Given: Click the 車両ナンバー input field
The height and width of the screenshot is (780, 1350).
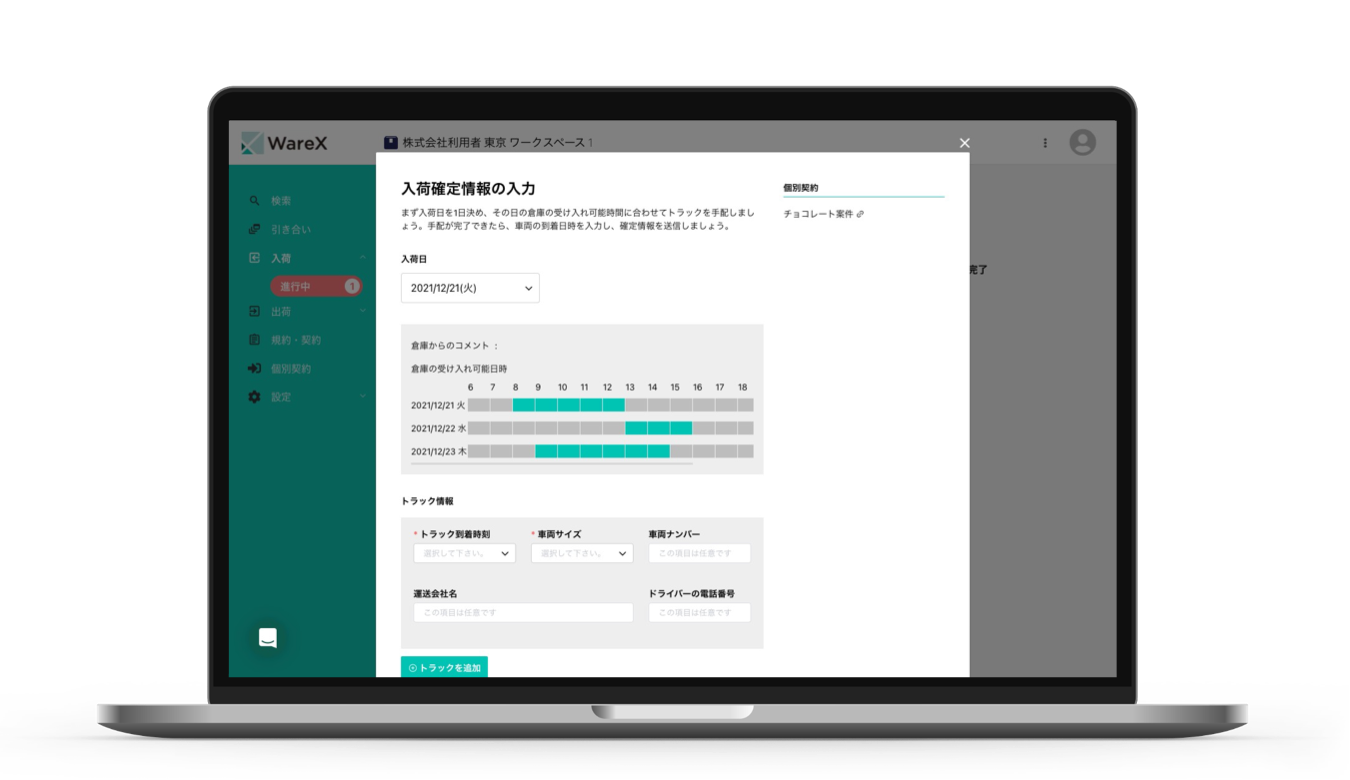Looking at the screenshot, I should [x=699, y=553].
